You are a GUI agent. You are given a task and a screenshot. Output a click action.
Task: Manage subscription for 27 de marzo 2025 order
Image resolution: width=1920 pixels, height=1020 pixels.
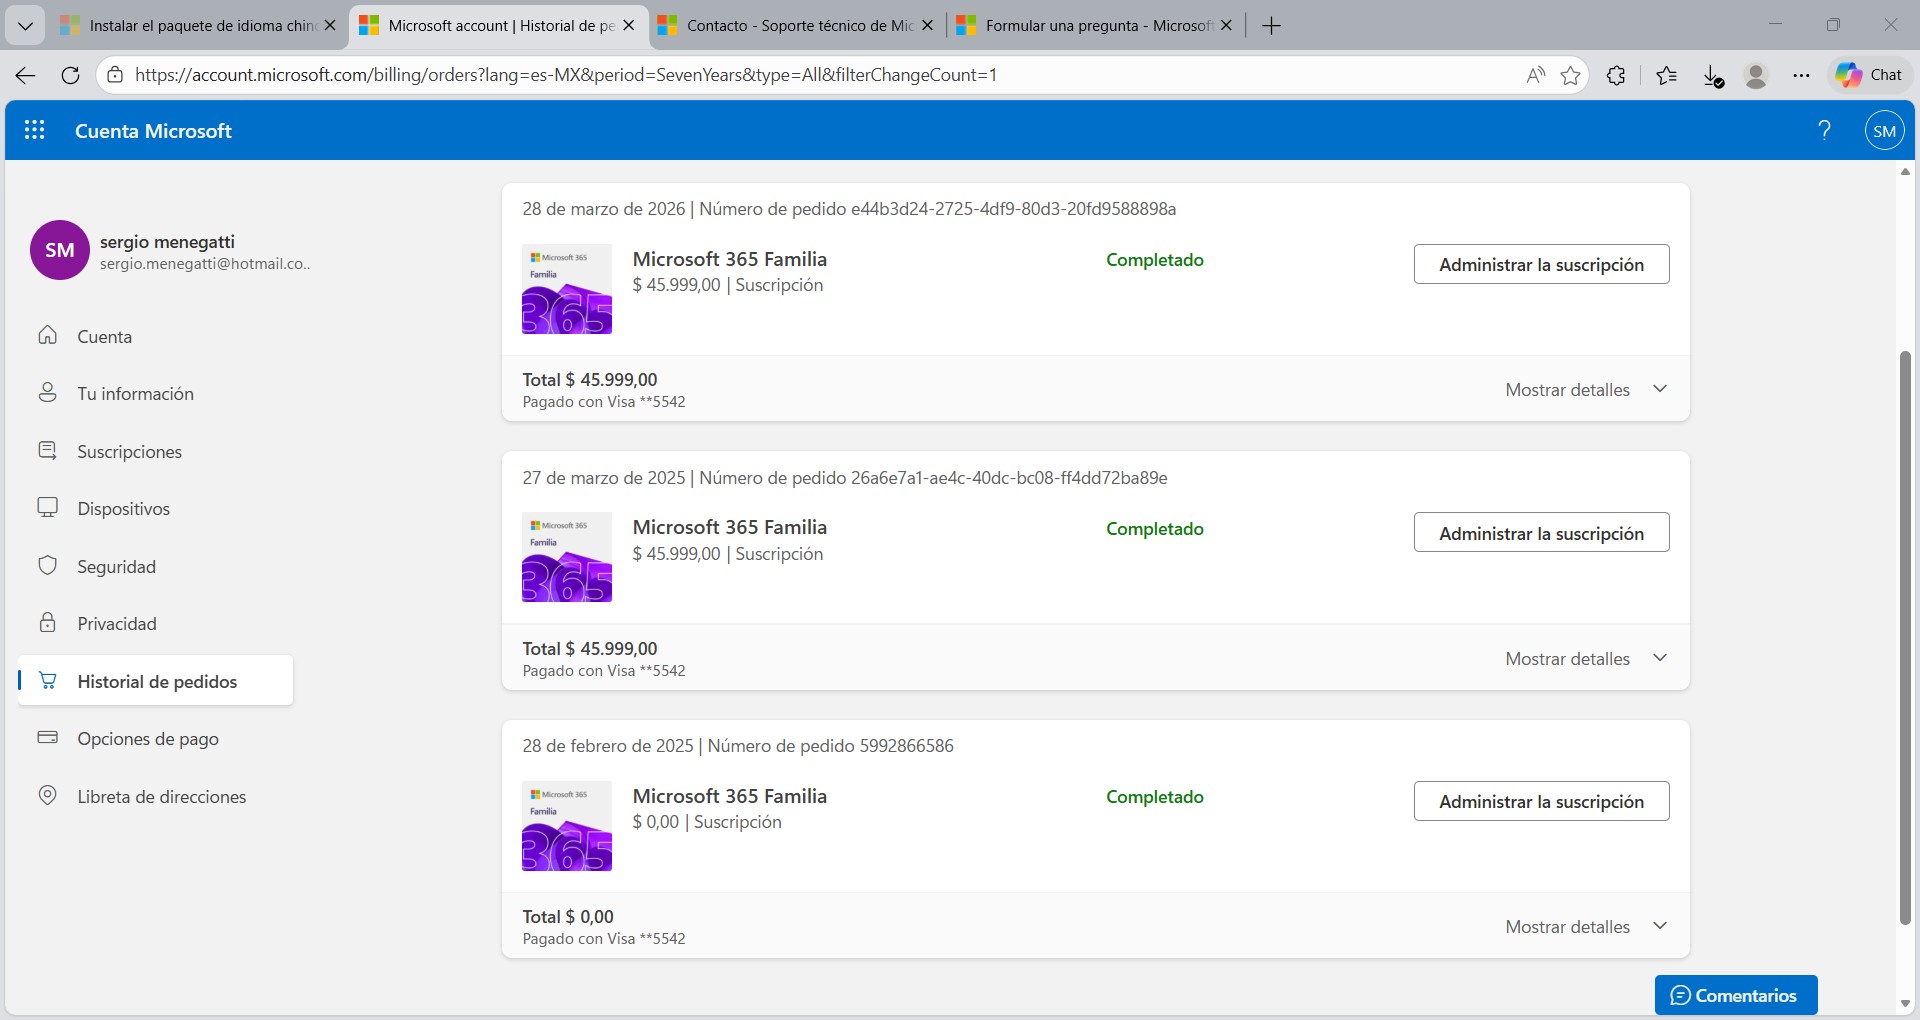pos(1541,533)
